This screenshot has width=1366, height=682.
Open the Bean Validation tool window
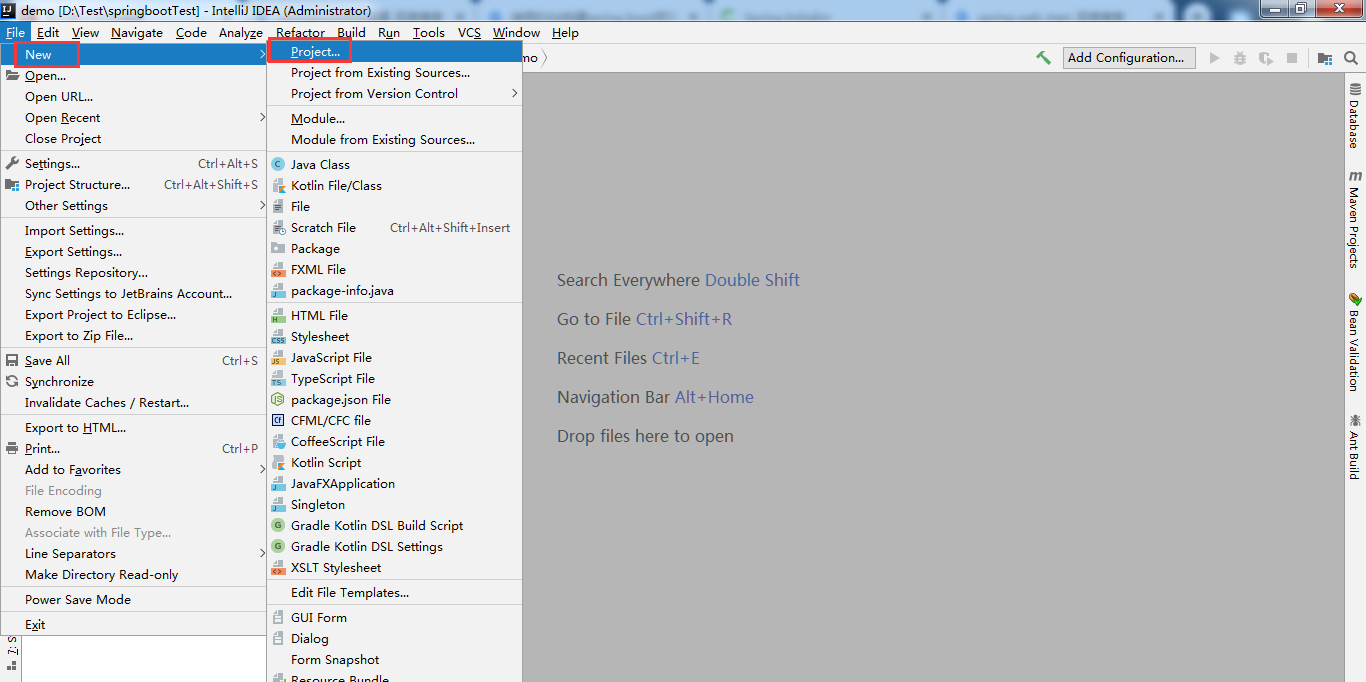(x=1355, y=341)
